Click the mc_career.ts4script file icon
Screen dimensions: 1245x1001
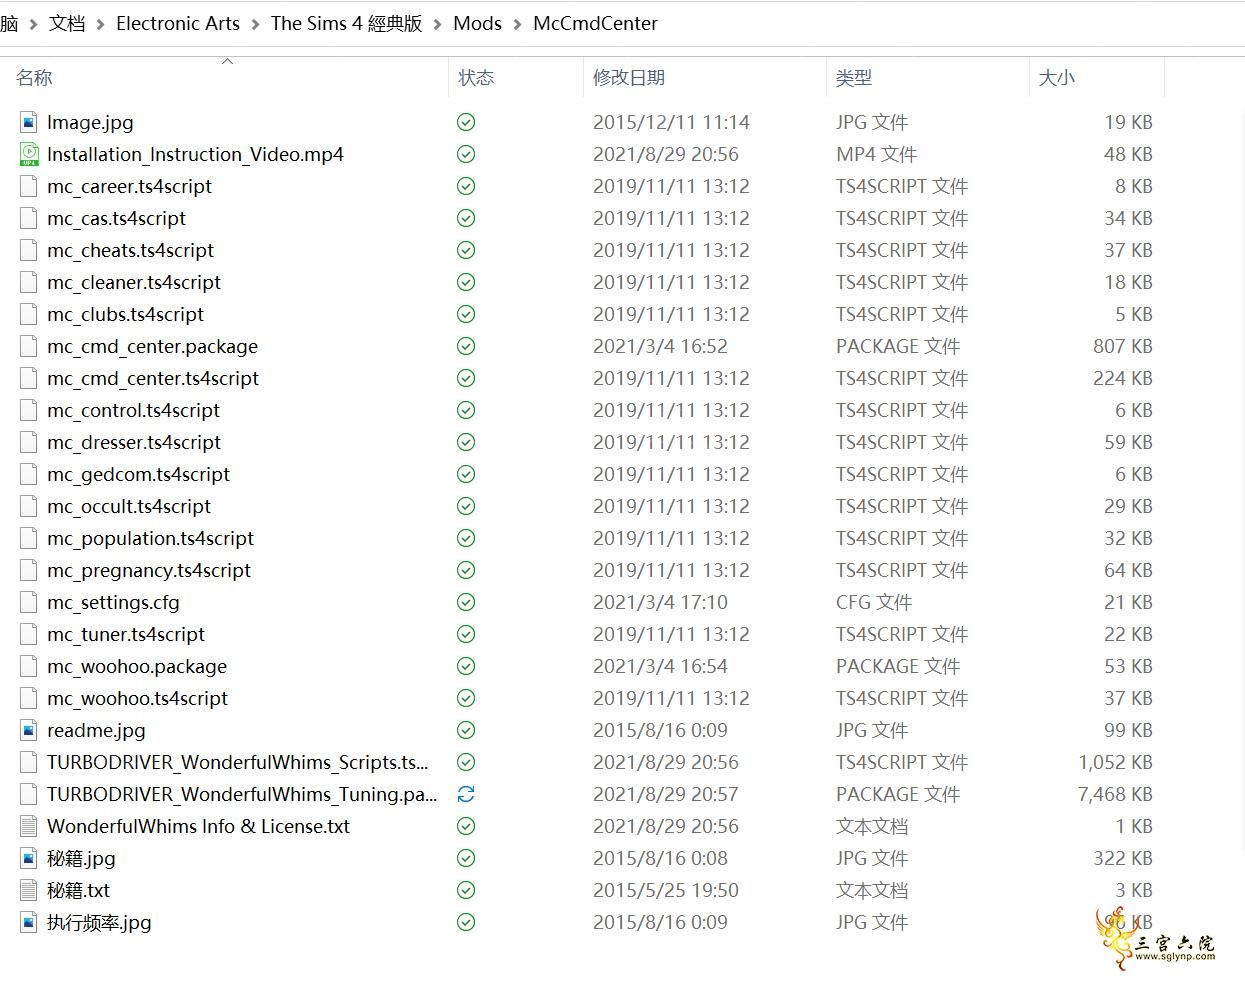pyautogui.click(x=28, y=186)
